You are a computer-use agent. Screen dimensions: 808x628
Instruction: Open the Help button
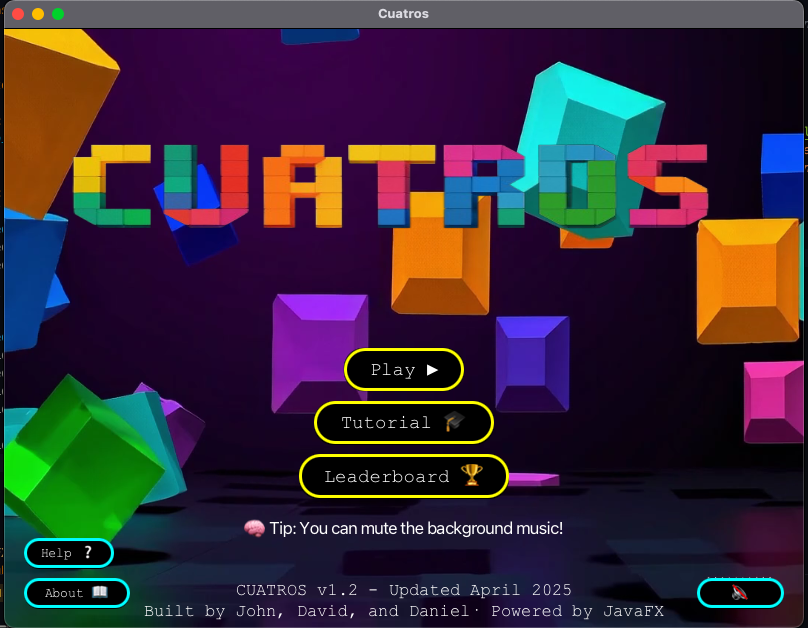(x=68, y=552)
